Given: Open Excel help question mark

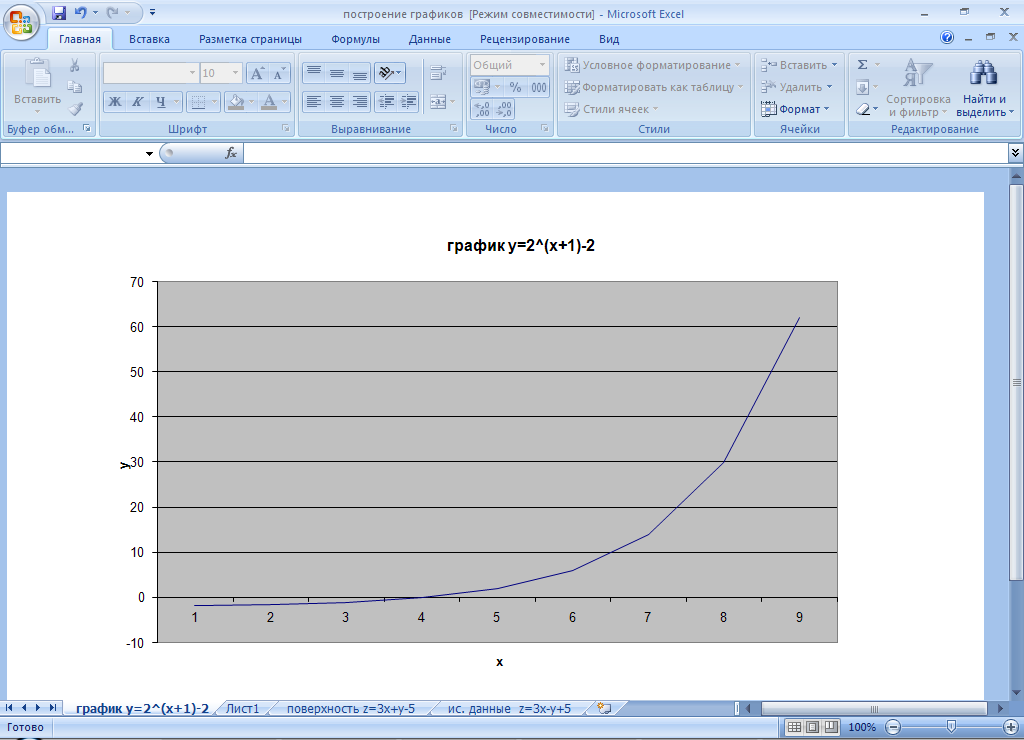Looking at the screenshot, I should click(x=947, y=38).
